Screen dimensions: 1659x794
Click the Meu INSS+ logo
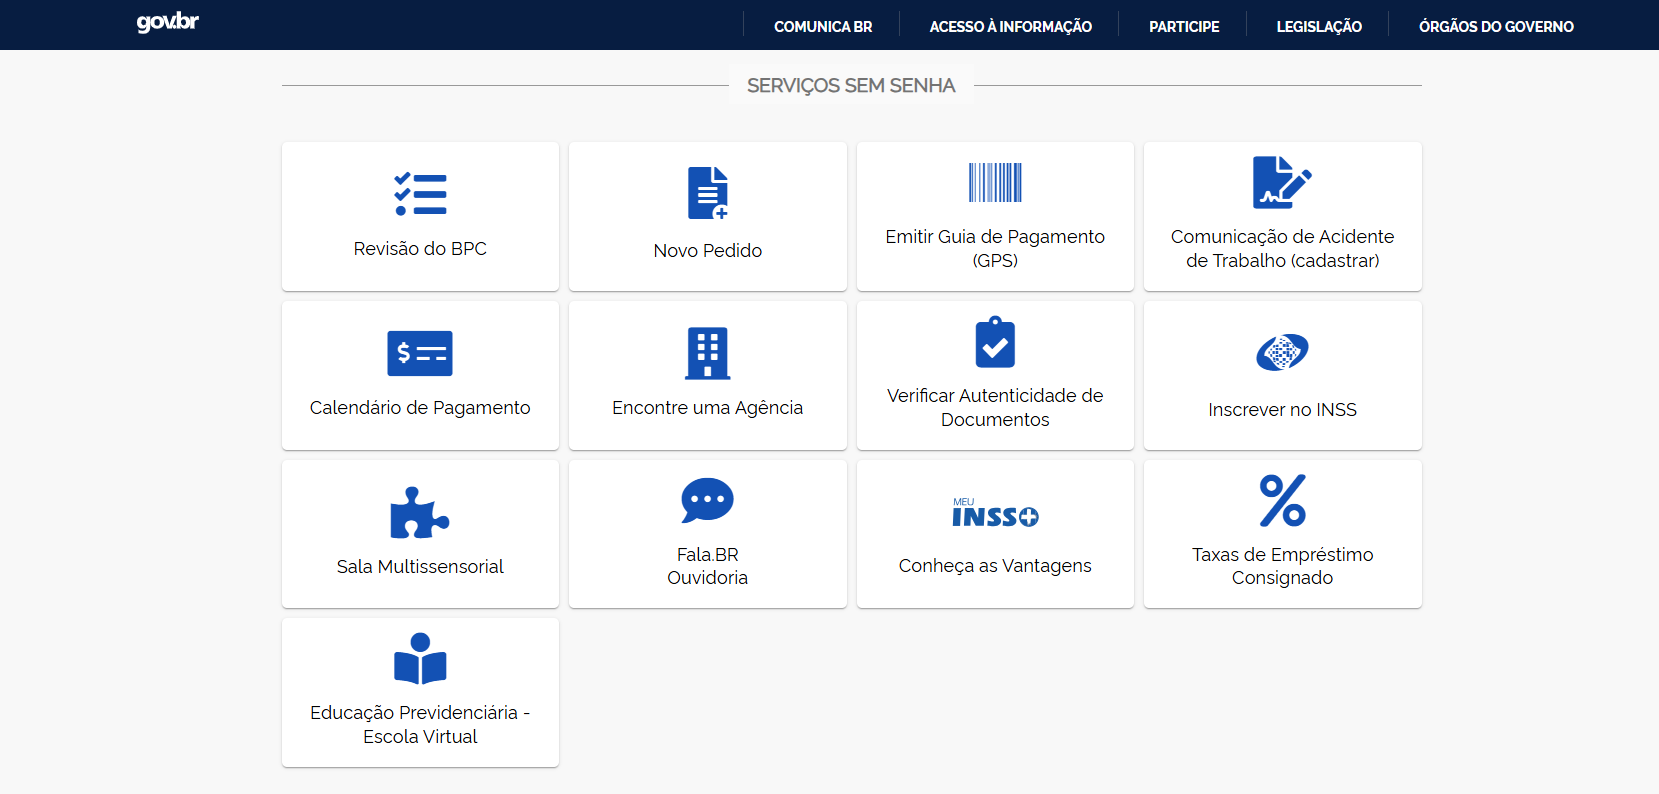coord(995,513)
